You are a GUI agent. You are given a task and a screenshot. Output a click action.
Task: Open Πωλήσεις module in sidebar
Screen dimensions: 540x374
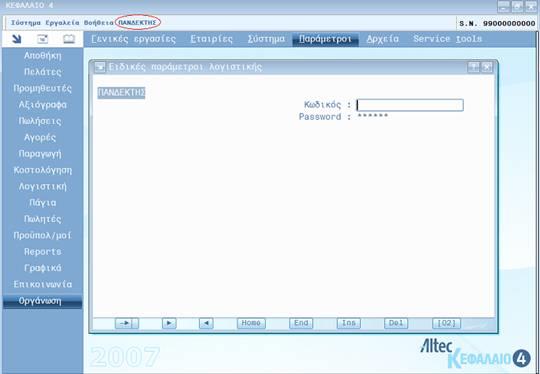(40, 121)
